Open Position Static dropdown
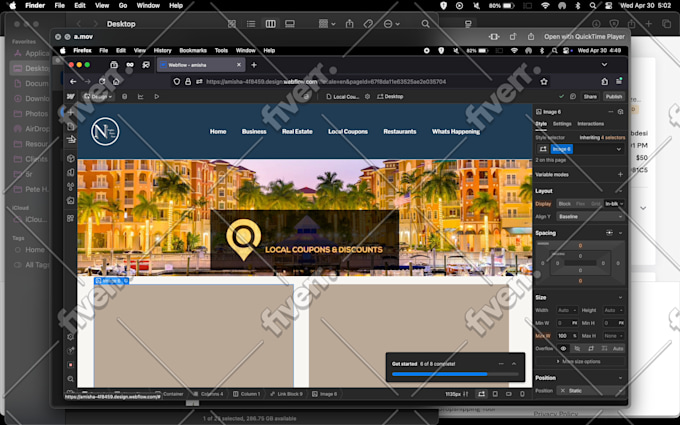Image resolution: width=680 pixels, height=425 pixels. tap(590, 391)
